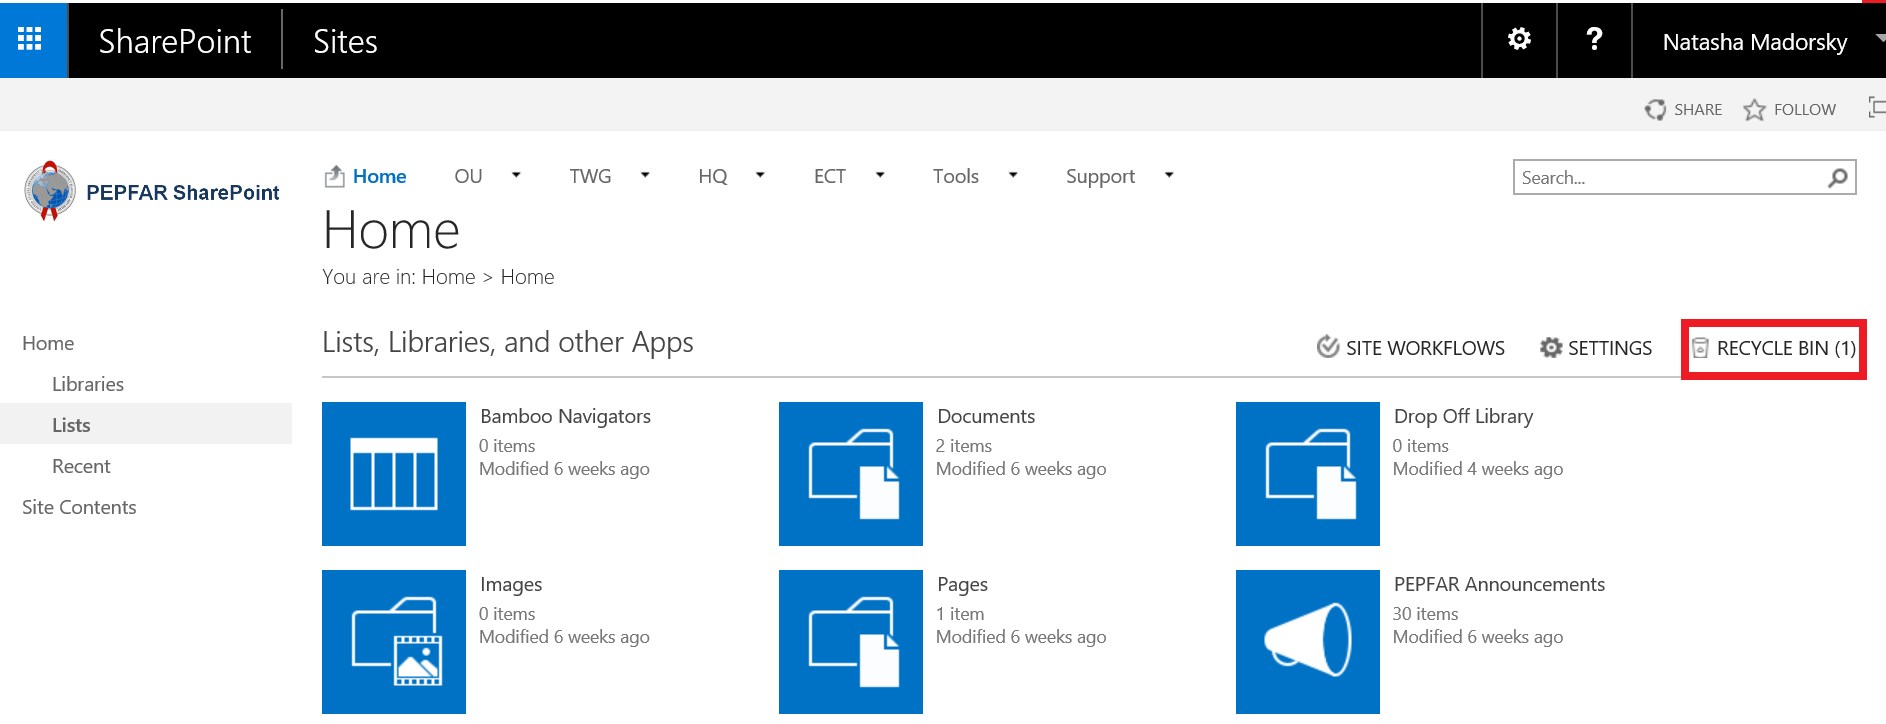The image size is (1886, 724).
Task: Click the Follow star icon
Action: (x=1754, y=109)
